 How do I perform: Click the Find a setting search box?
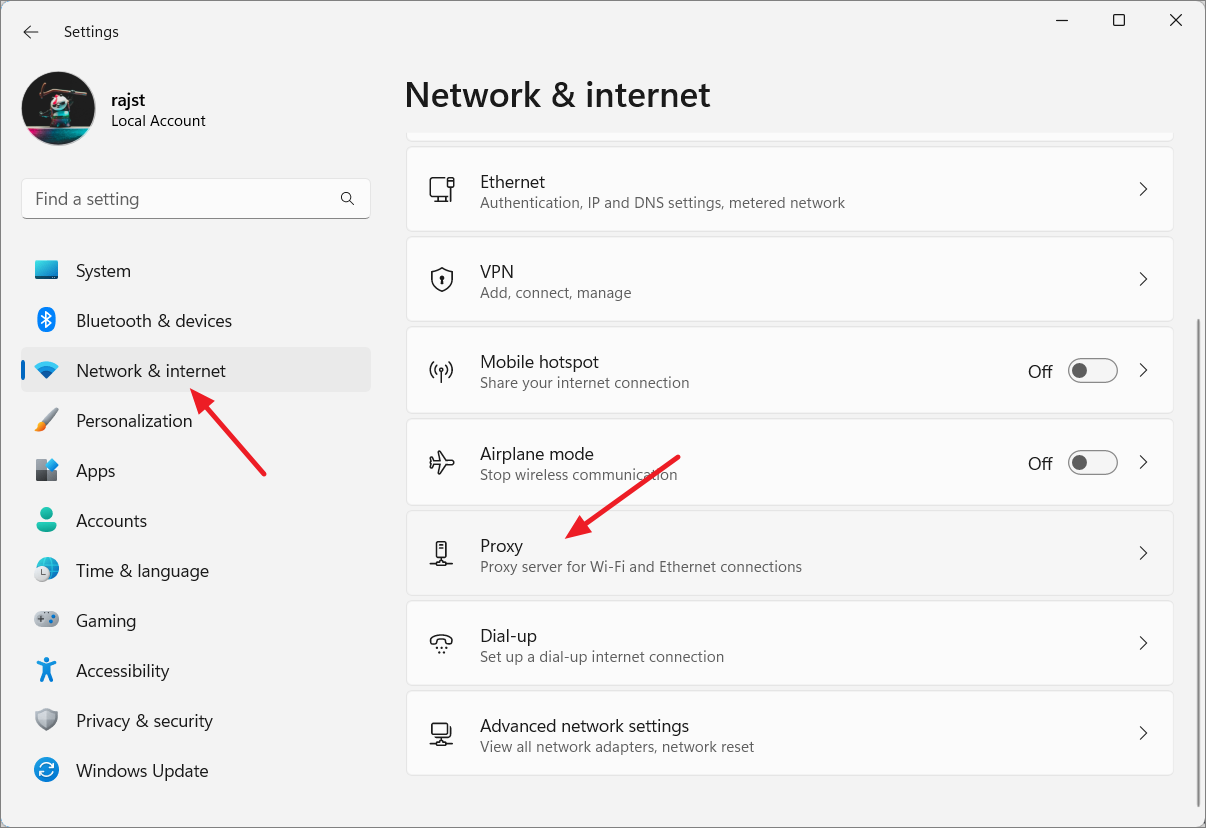tap(196, 199)
